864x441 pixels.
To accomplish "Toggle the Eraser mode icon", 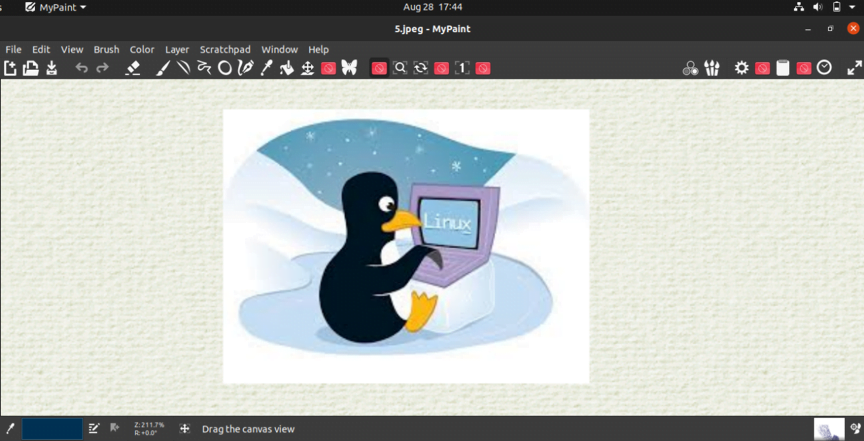I will [133, 68].
